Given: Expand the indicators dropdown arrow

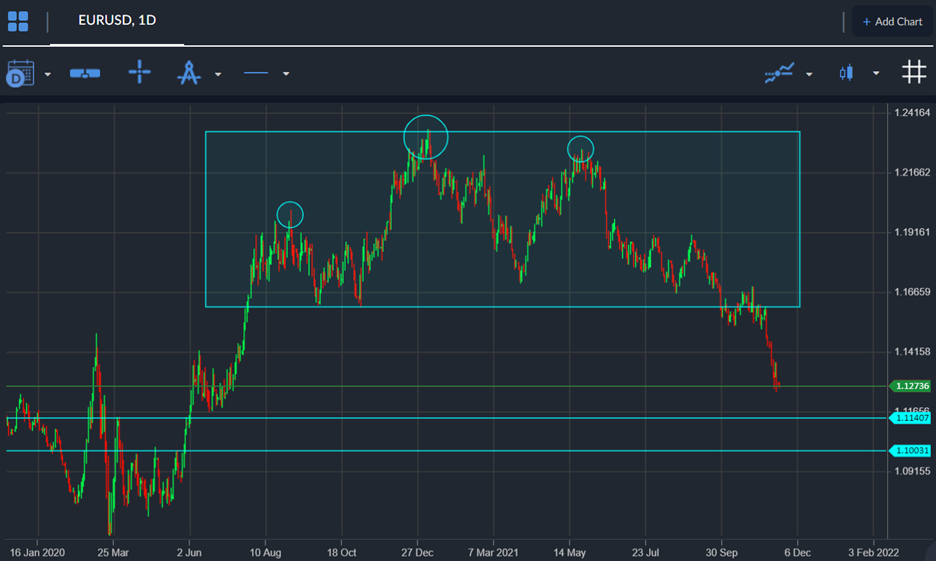Looking at the screenshot, I should click(809, 75).
